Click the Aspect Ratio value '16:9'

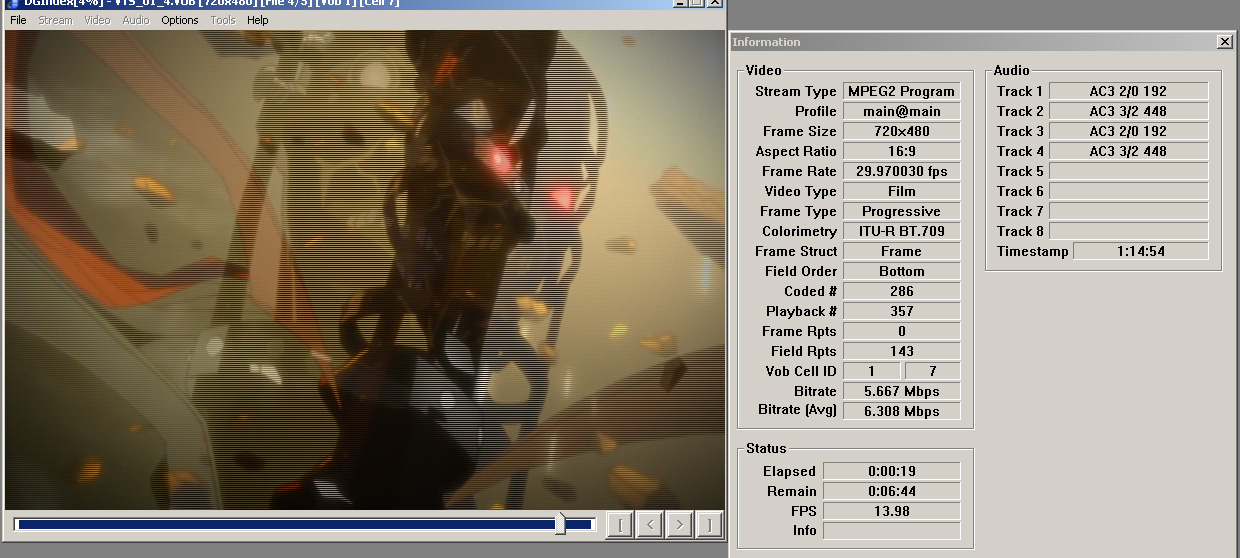[x=902, y=151]
